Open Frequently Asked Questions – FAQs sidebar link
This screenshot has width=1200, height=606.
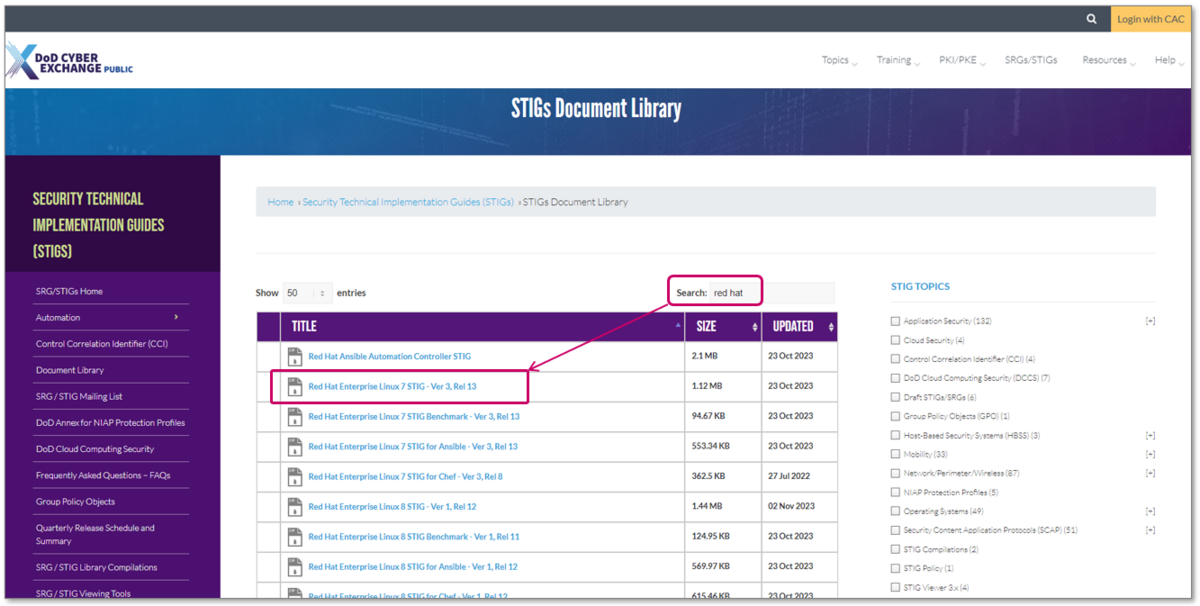(x=103, y=475)
